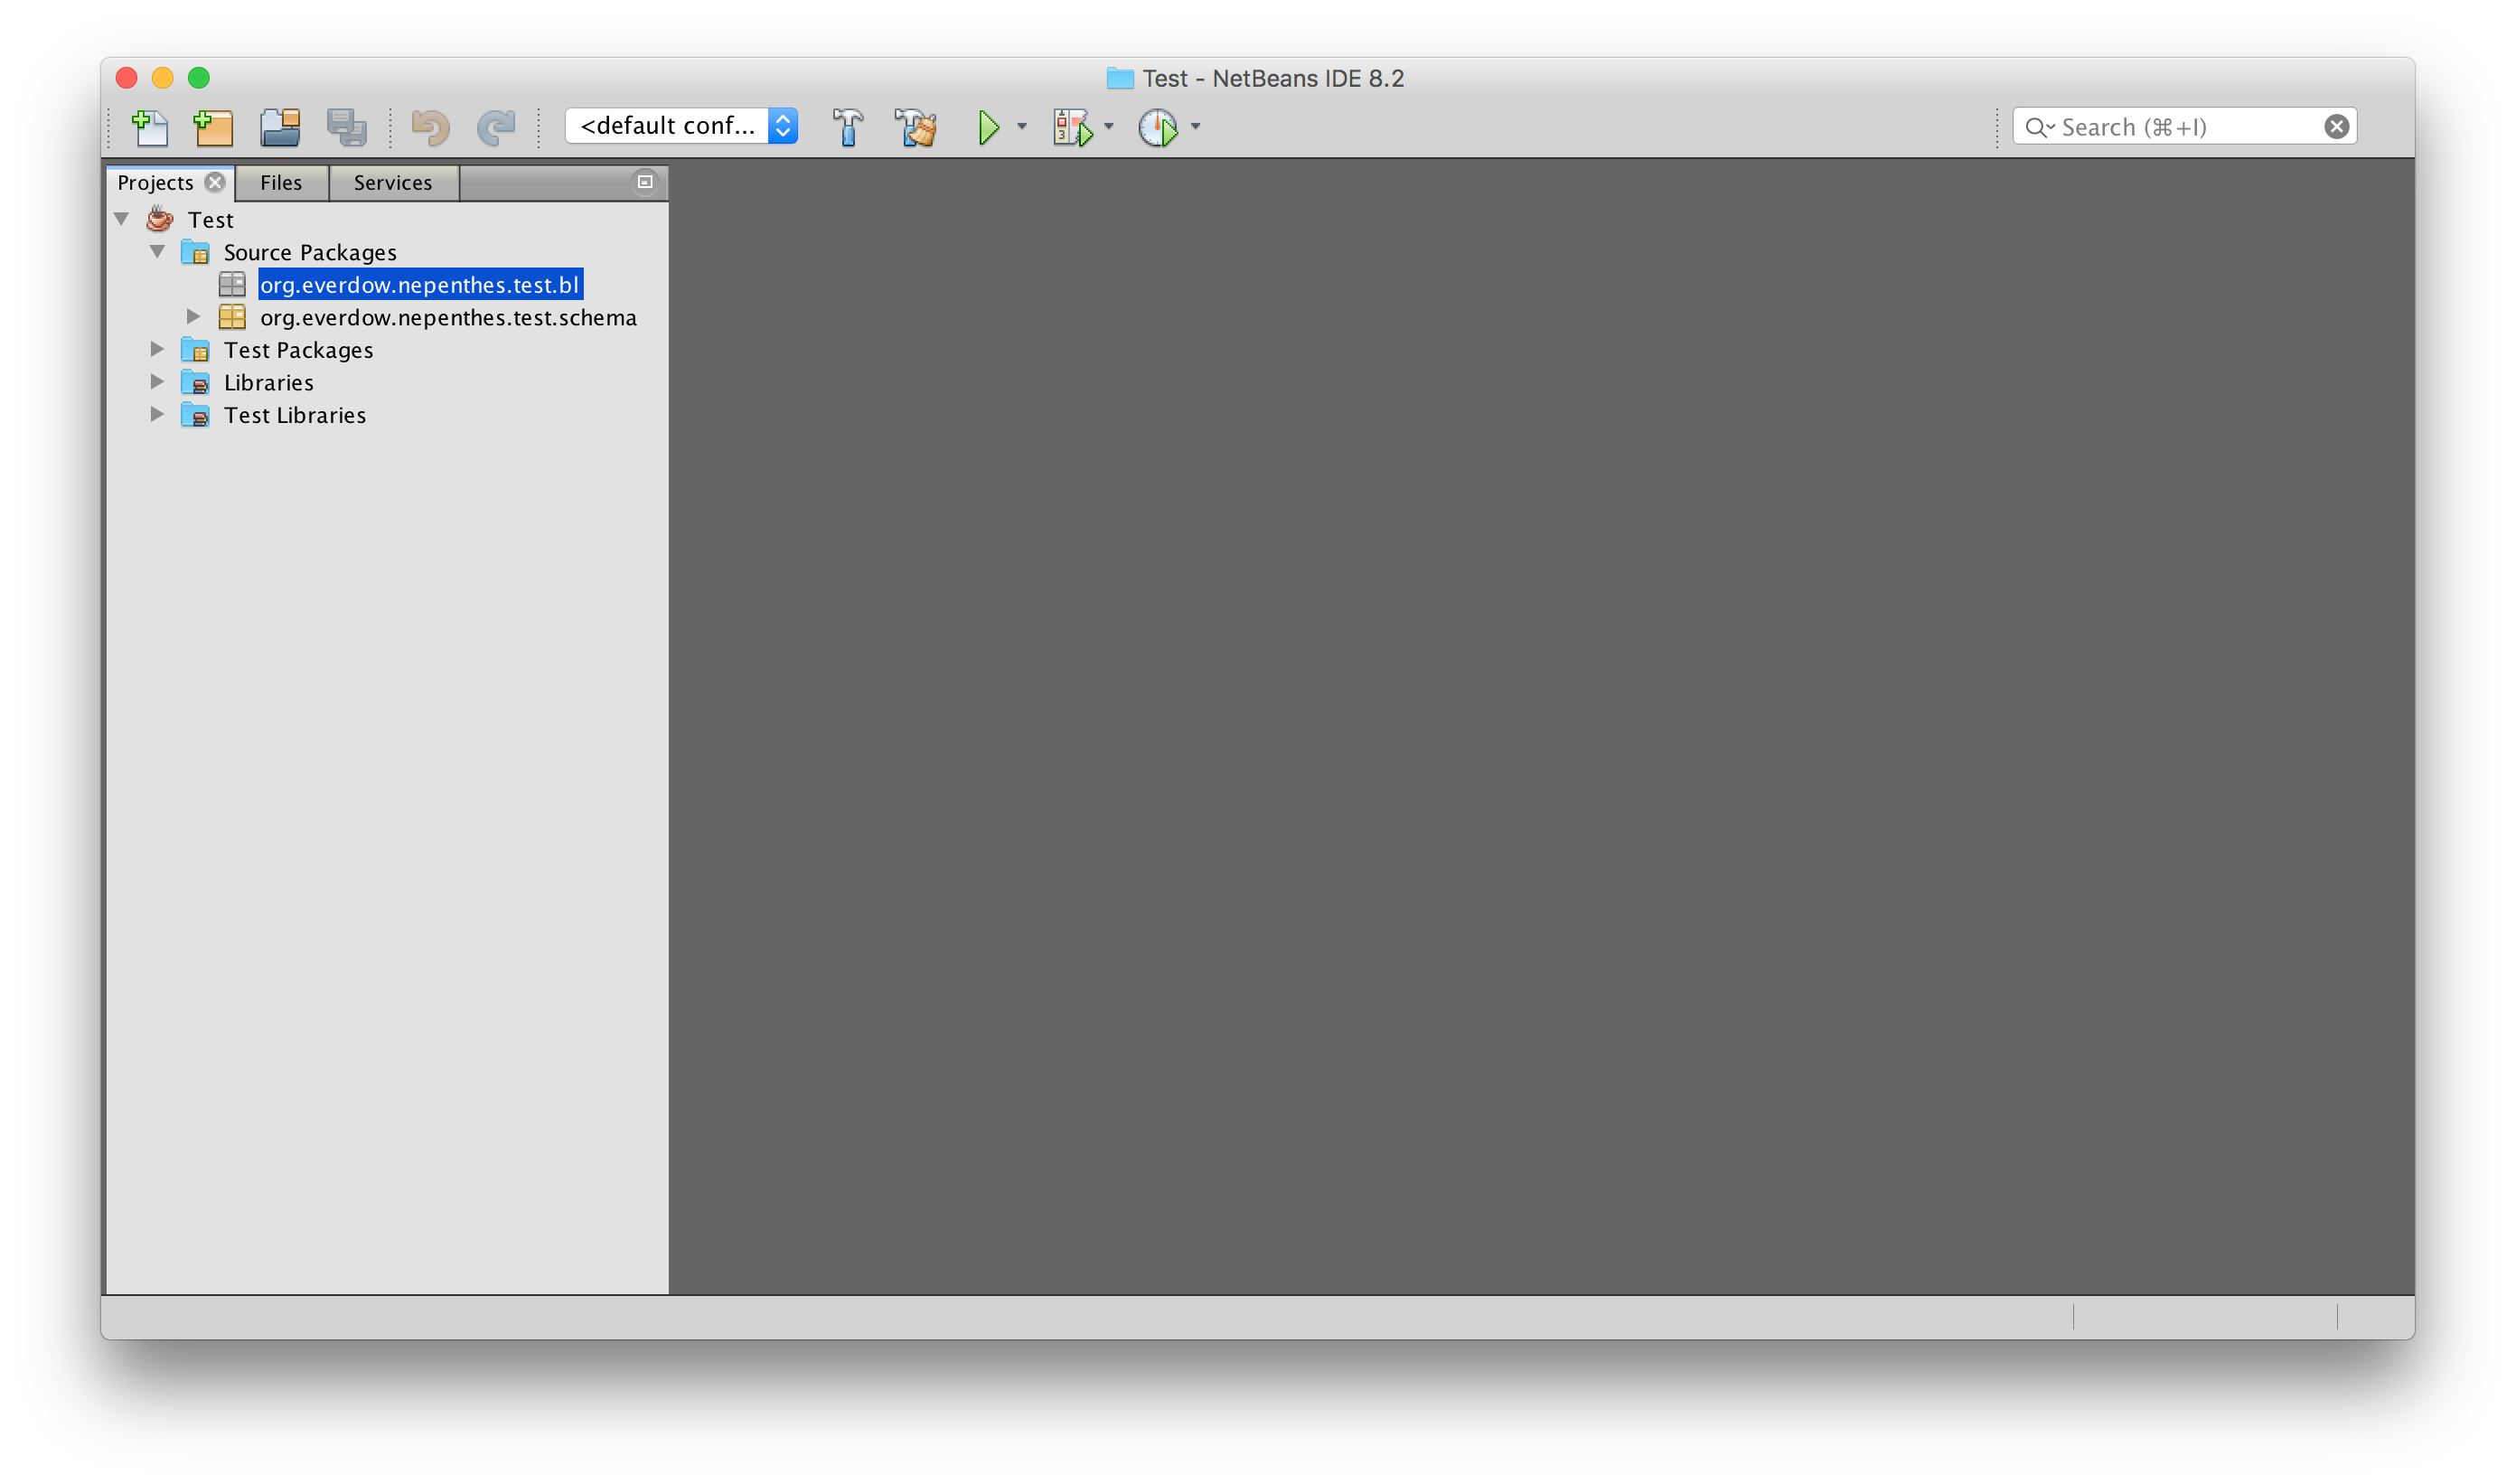This screenshot has width=2516, height=1484.
Task: Expand the Test Libraries node
Action: pyautogui.click(x=157, y=414)
